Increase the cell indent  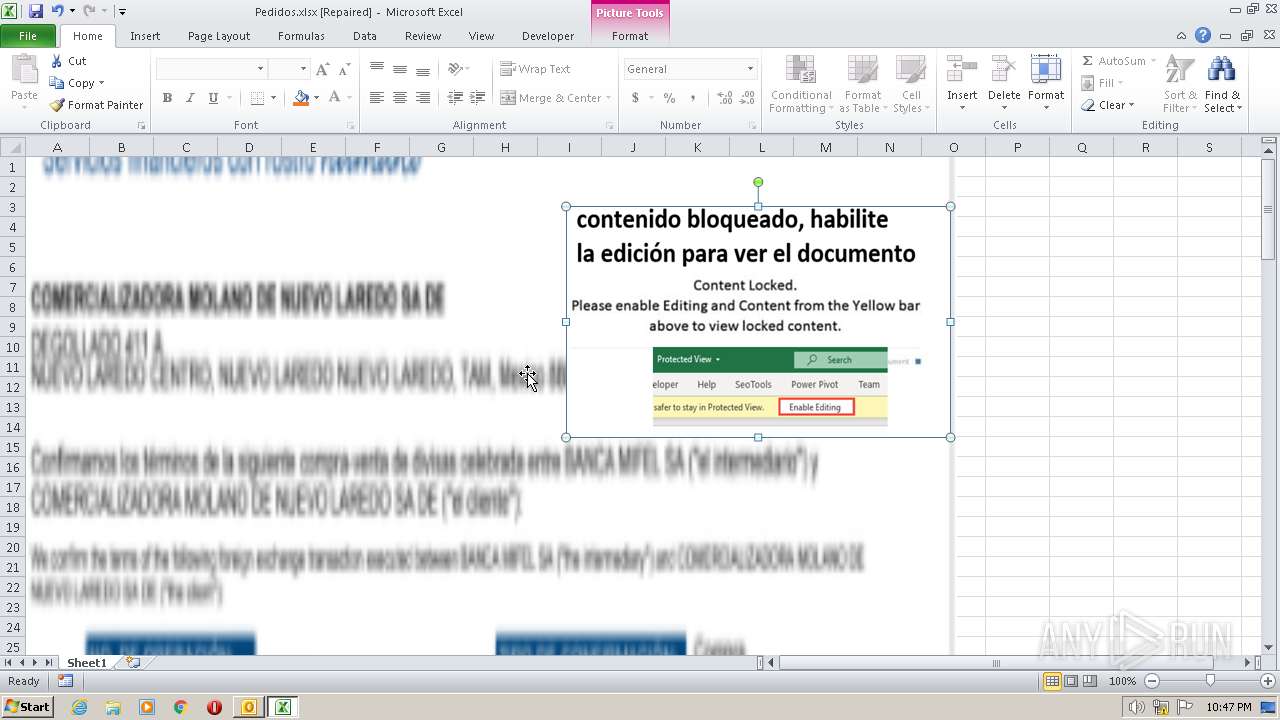click(478, 98)
